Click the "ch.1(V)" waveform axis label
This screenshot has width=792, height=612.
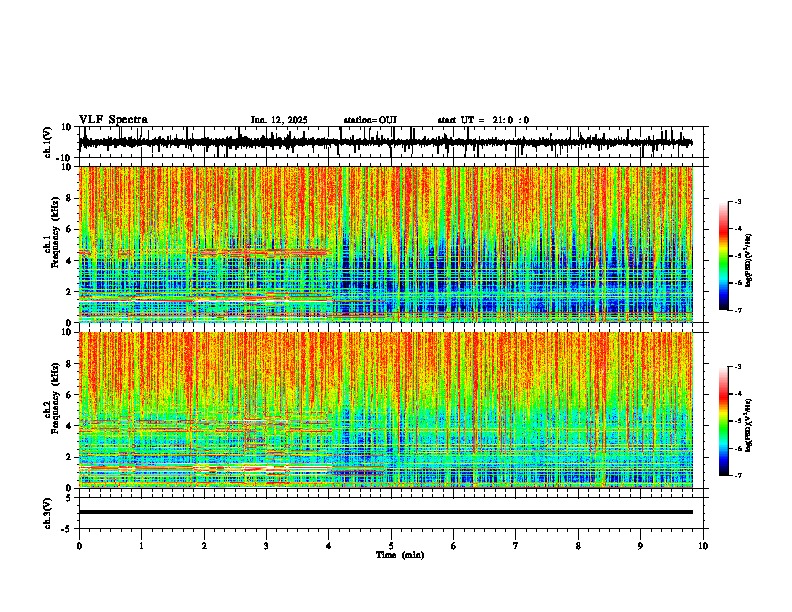point(48,142)
